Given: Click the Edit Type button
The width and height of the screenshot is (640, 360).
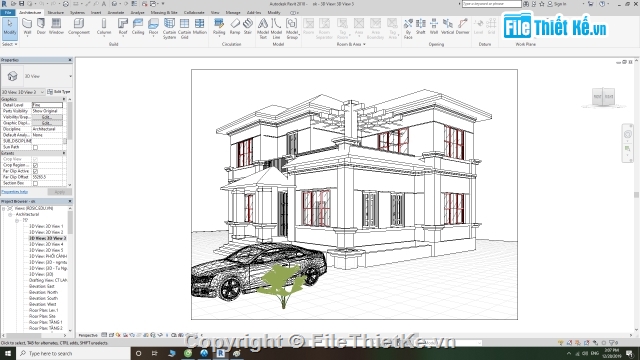Looking at the screenshot, I should 59,92.
